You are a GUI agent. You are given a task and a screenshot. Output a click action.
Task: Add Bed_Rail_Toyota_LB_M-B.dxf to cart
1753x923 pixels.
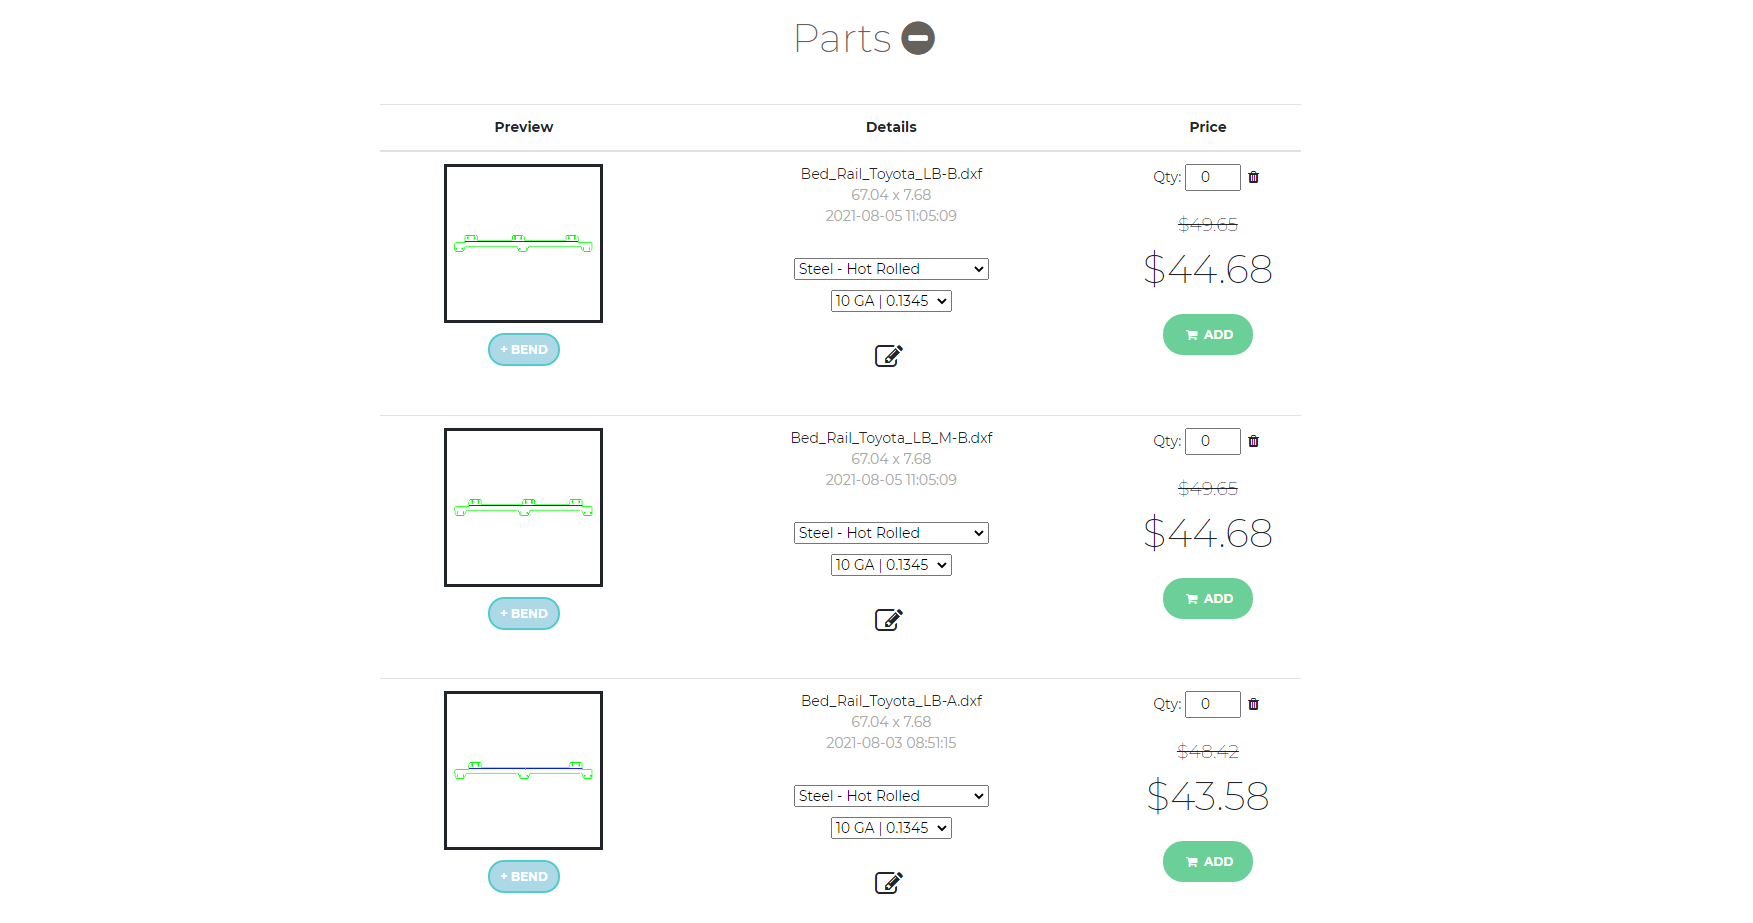(x=1207, y=599)
